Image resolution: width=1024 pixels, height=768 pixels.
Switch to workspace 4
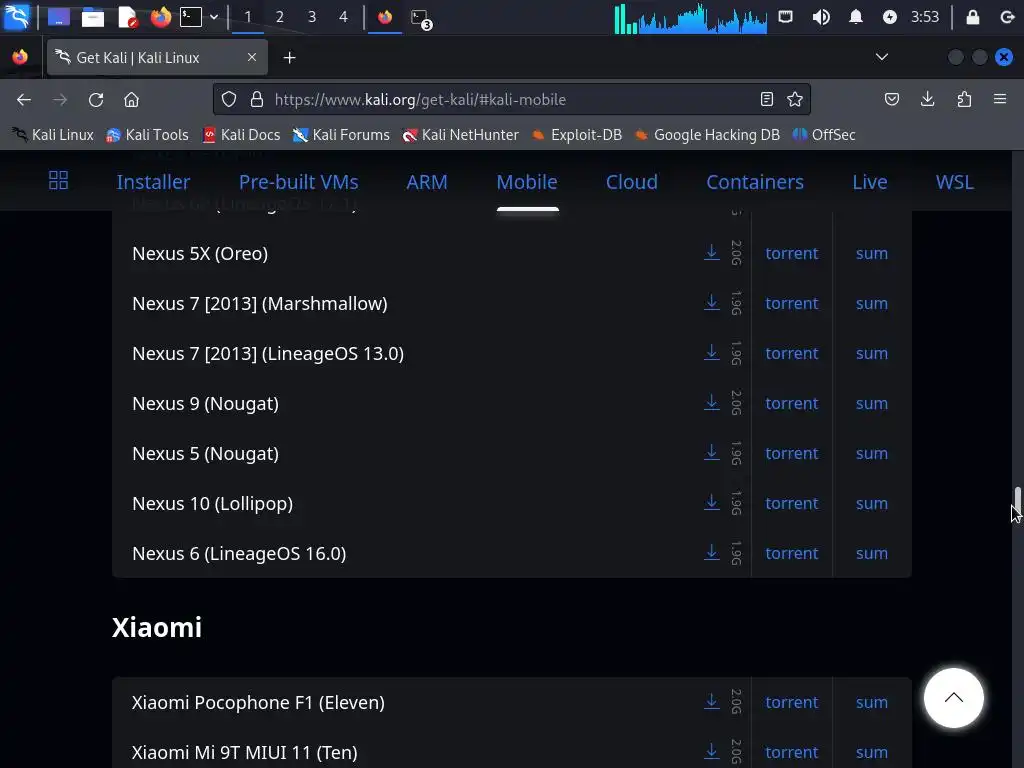[344, 17]
